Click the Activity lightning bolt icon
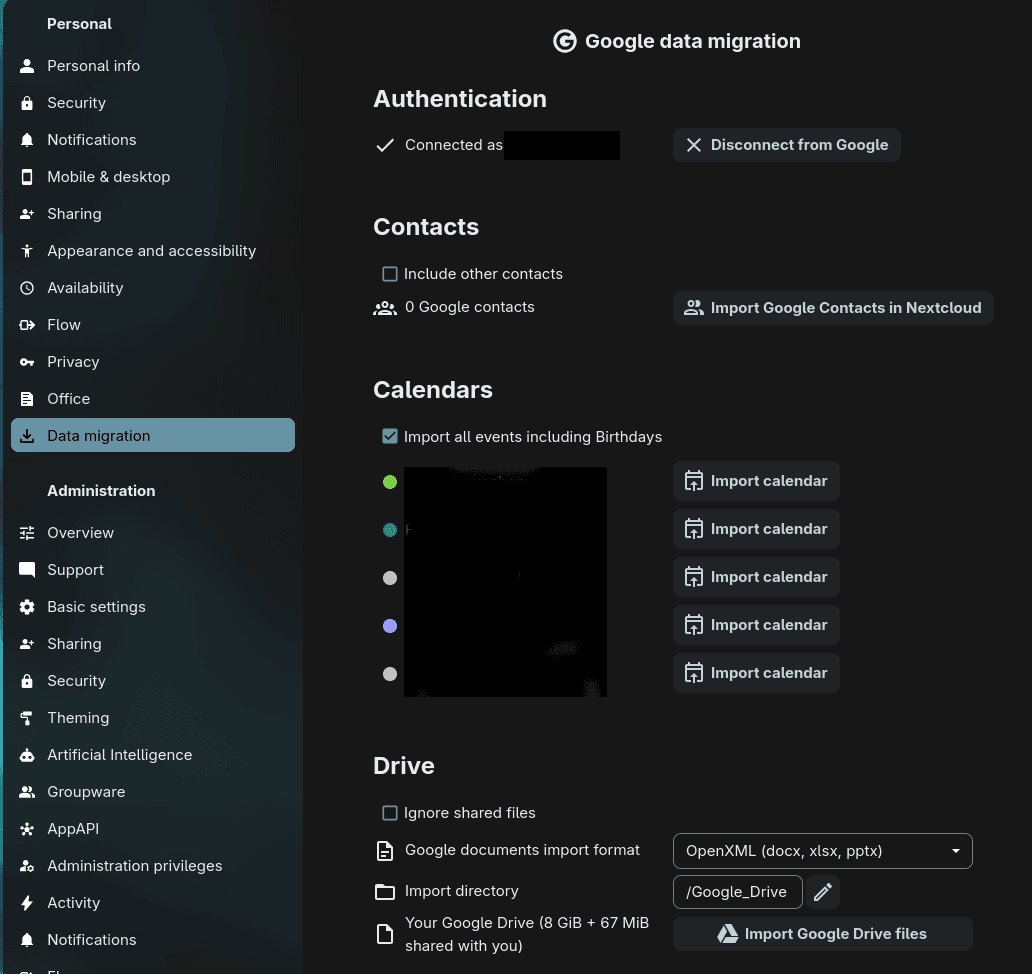Viewport: 1032px width, 974px height. click(27, 903)
